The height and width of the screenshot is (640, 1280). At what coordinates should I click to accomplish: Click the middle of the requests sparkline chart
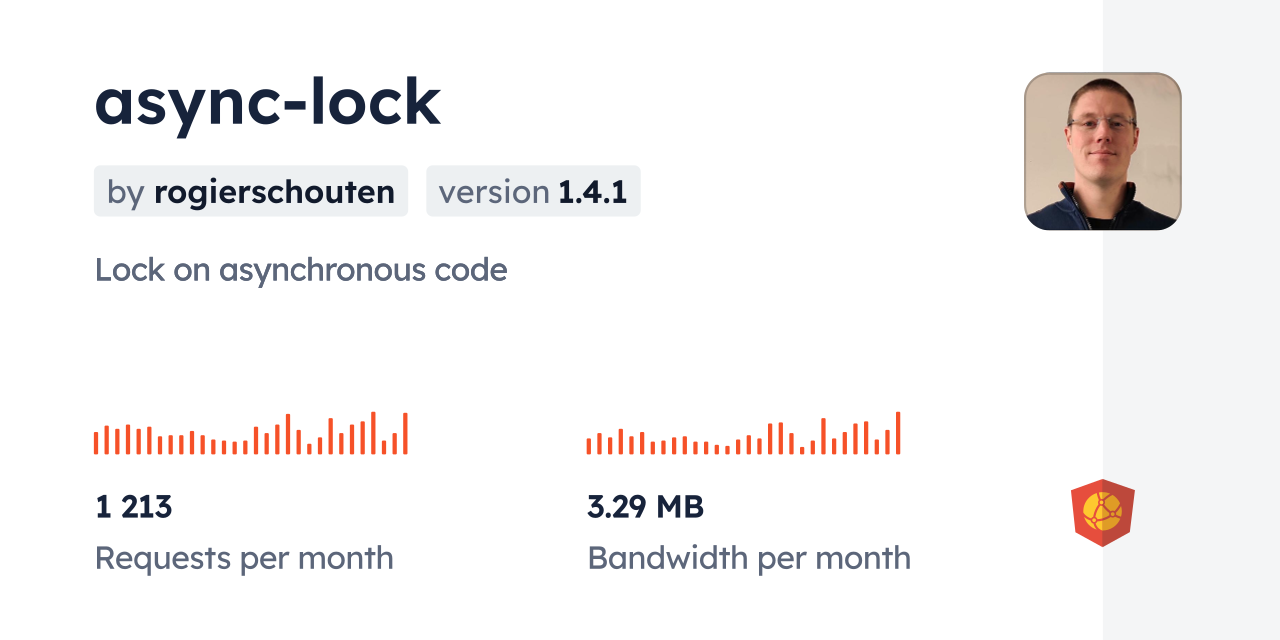pyautogui.click(x=250, y=435)
